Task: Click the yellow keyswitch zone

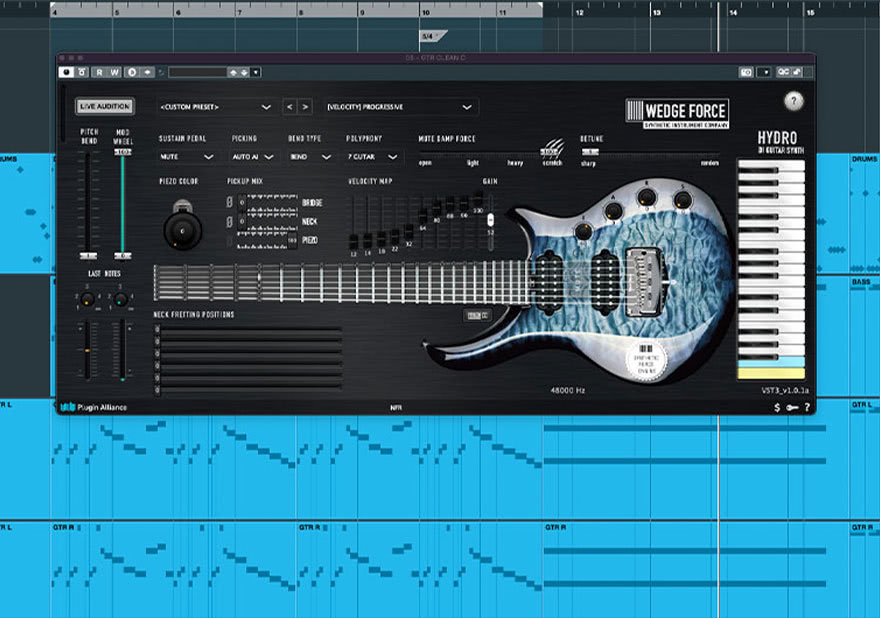Action: (771, 374)
